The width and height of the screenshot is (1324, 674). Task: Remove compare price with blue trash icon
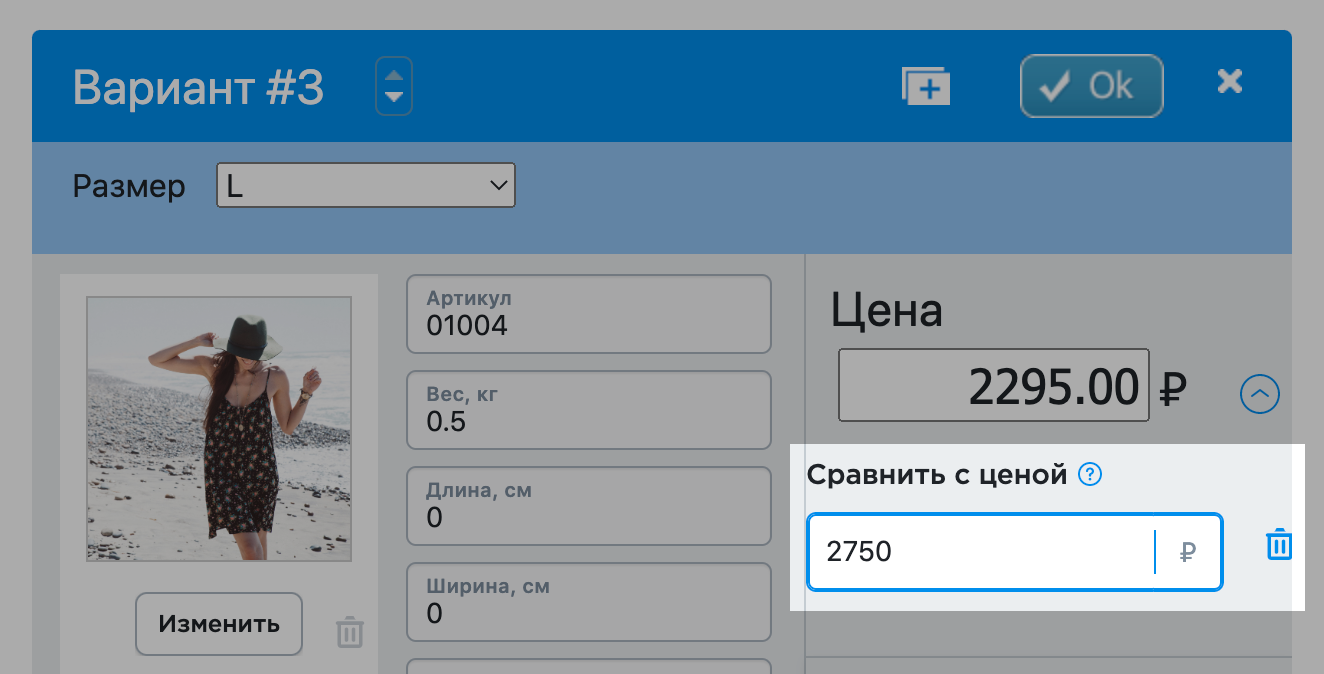click(x=1279, y=545)
